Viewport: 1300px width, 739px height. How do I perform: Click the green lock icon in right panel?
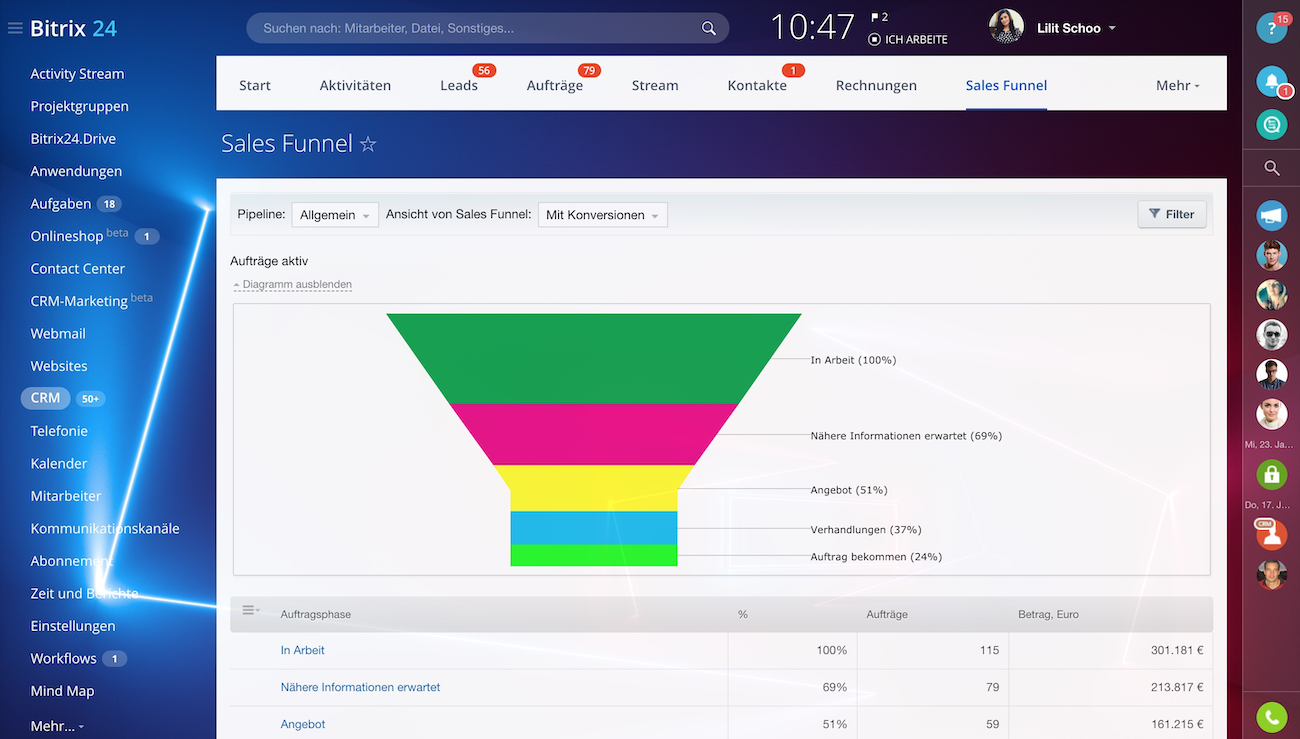coord(1271,474)
